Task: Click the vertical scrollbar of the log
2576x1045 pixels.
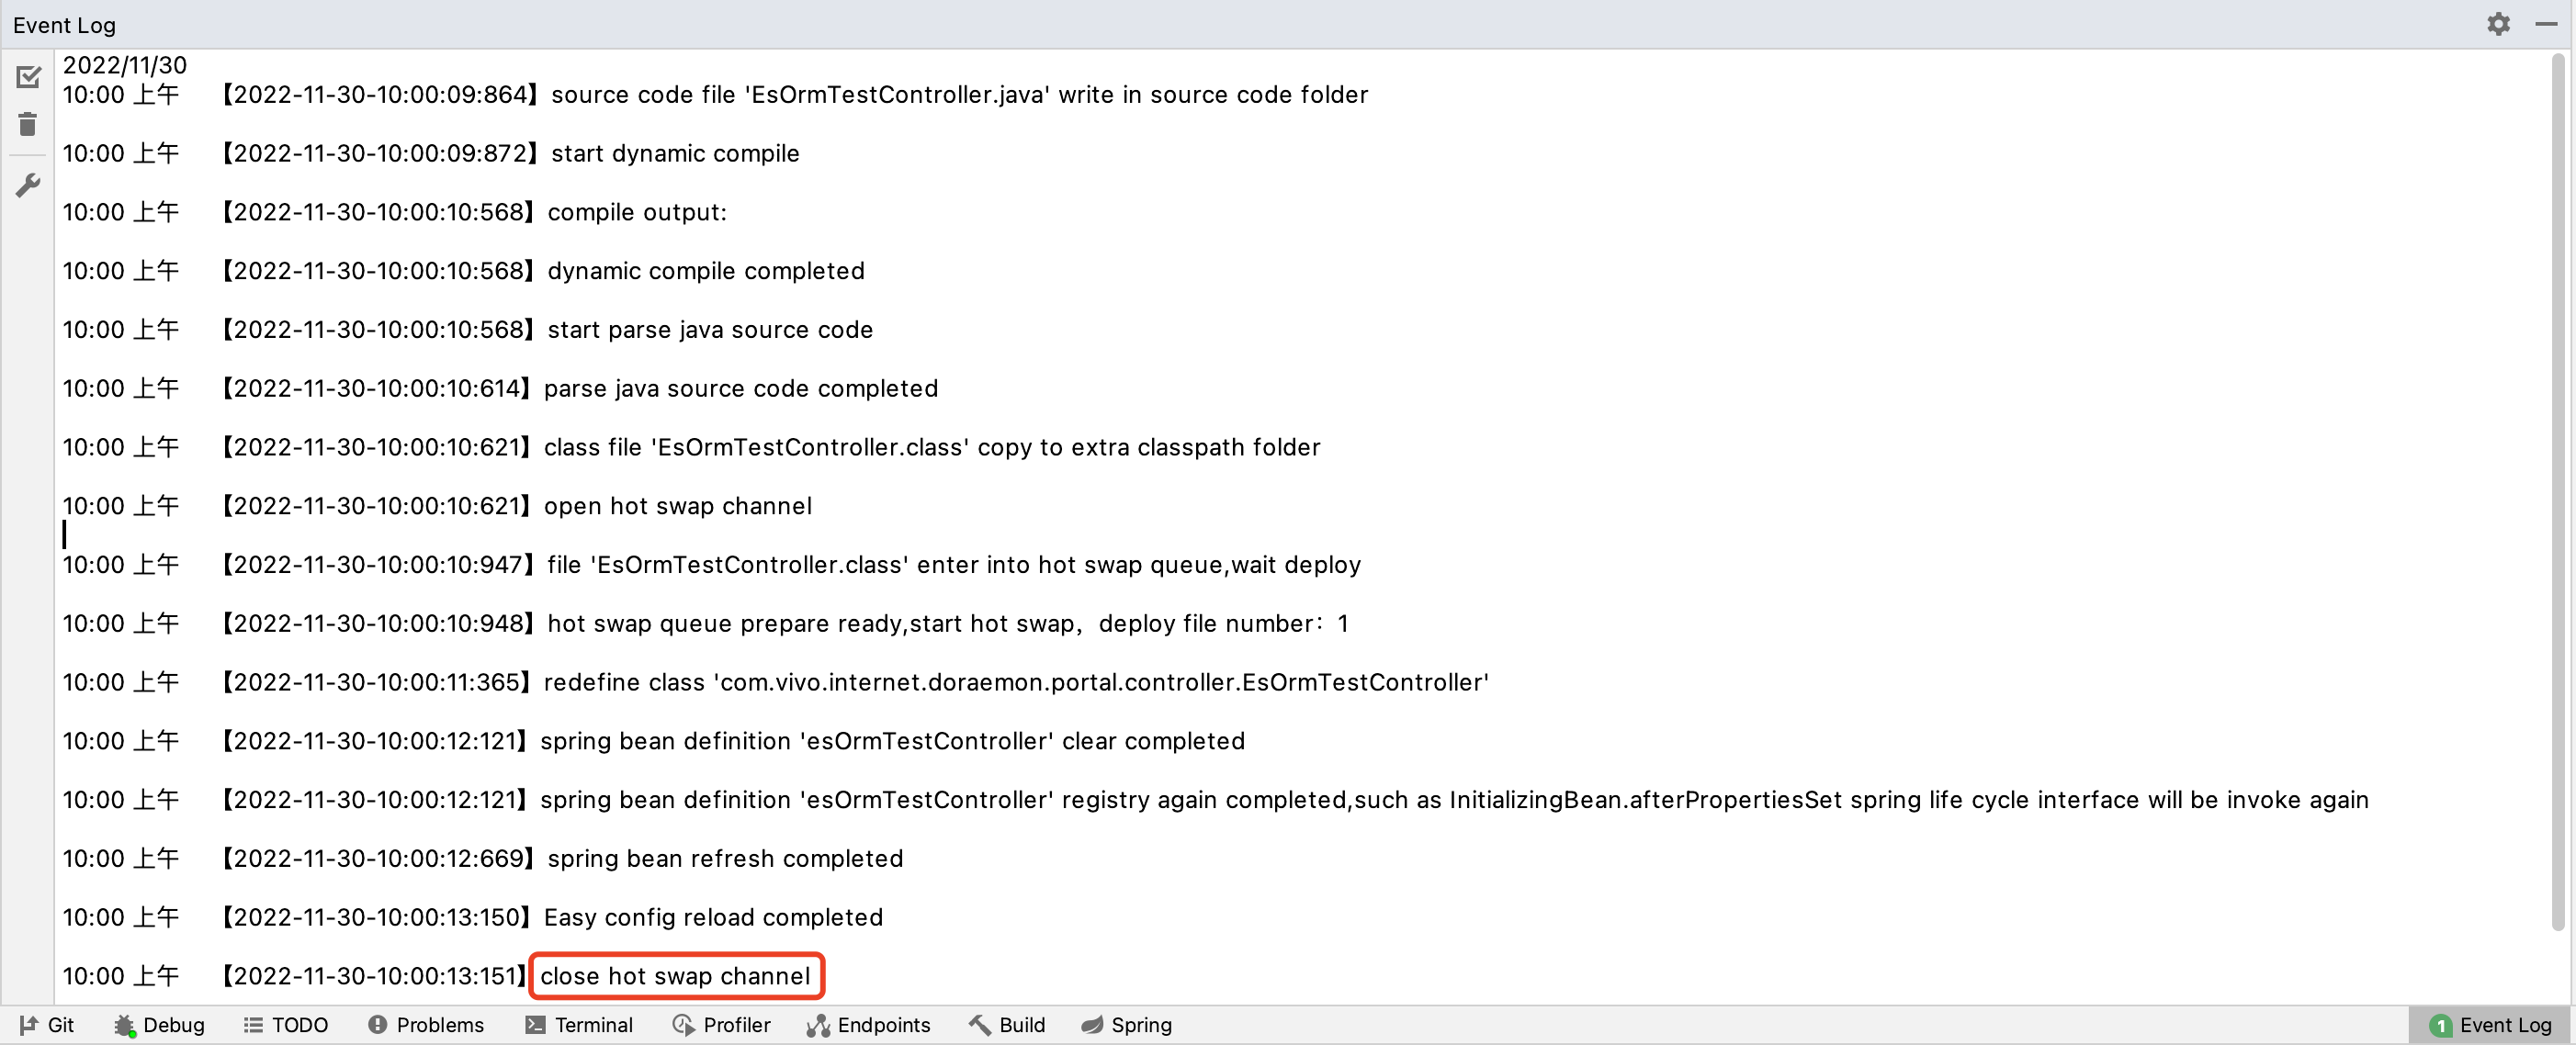Action: click(2558, 490)
